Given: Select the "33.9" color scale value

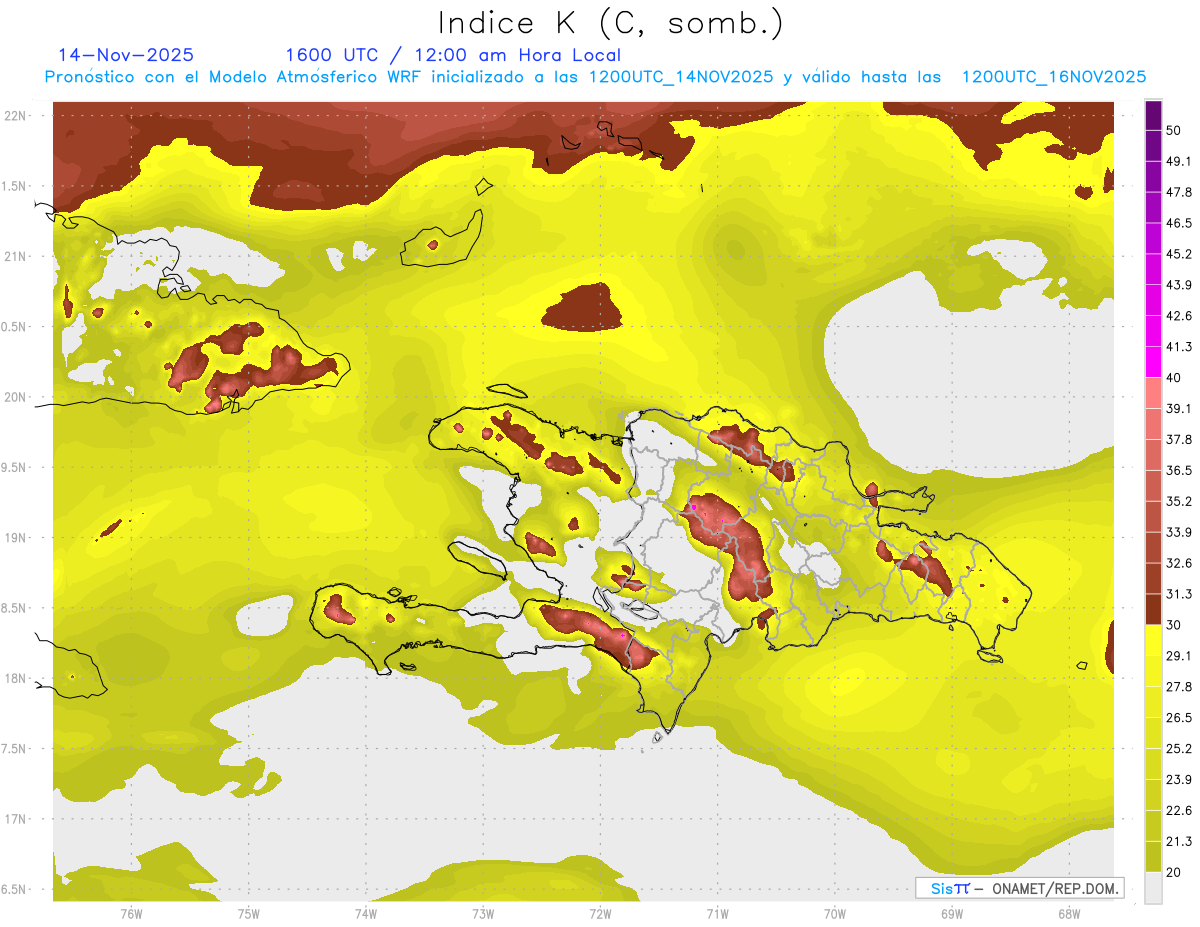Looking at the screenshot, I should (x=1178, y=532).
